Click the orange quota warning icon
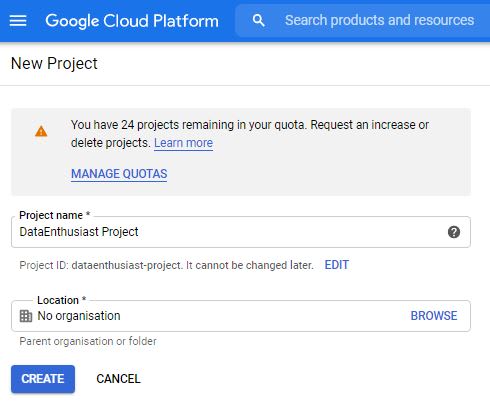 pyautogui.click(x=41, y=131)
